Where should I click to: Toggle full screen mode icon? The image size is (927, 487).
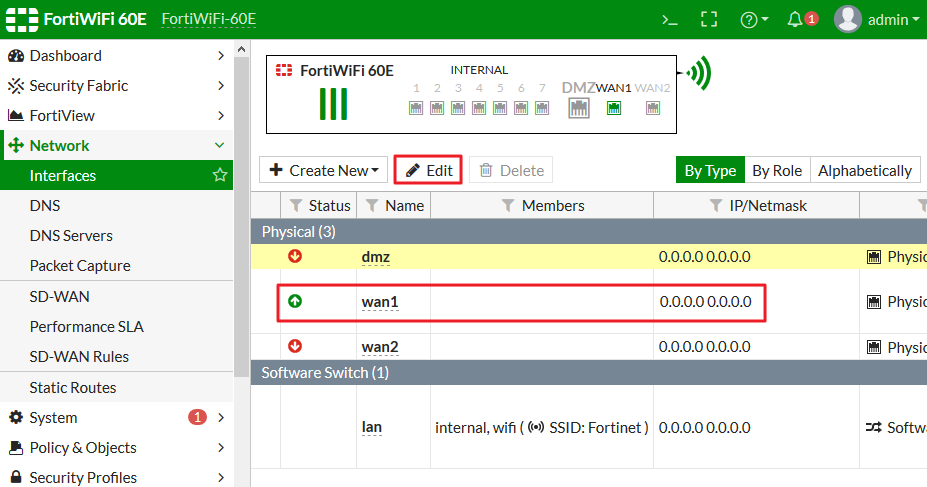point(709,20)
